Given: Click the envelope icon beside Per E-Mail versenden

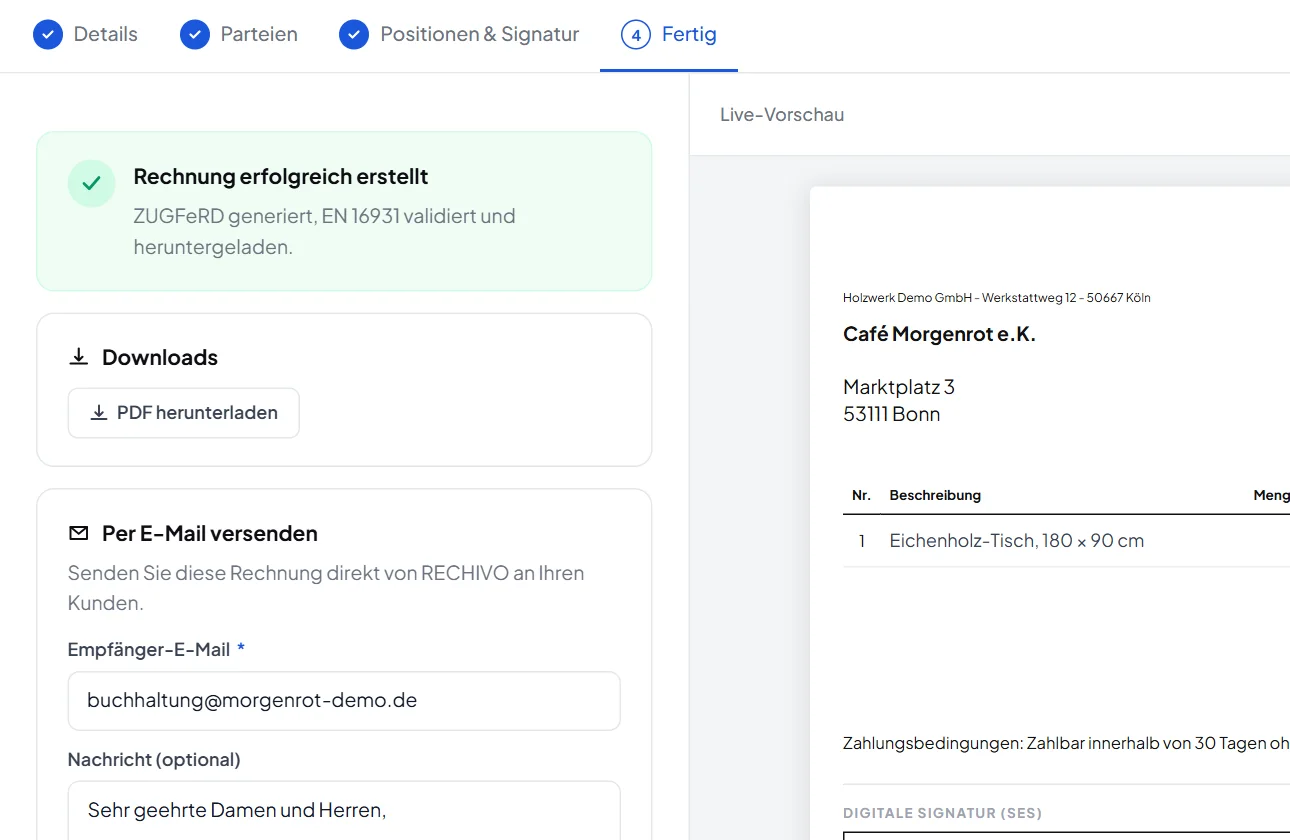Looking at the screenshot, I should [x=79, y=534].
